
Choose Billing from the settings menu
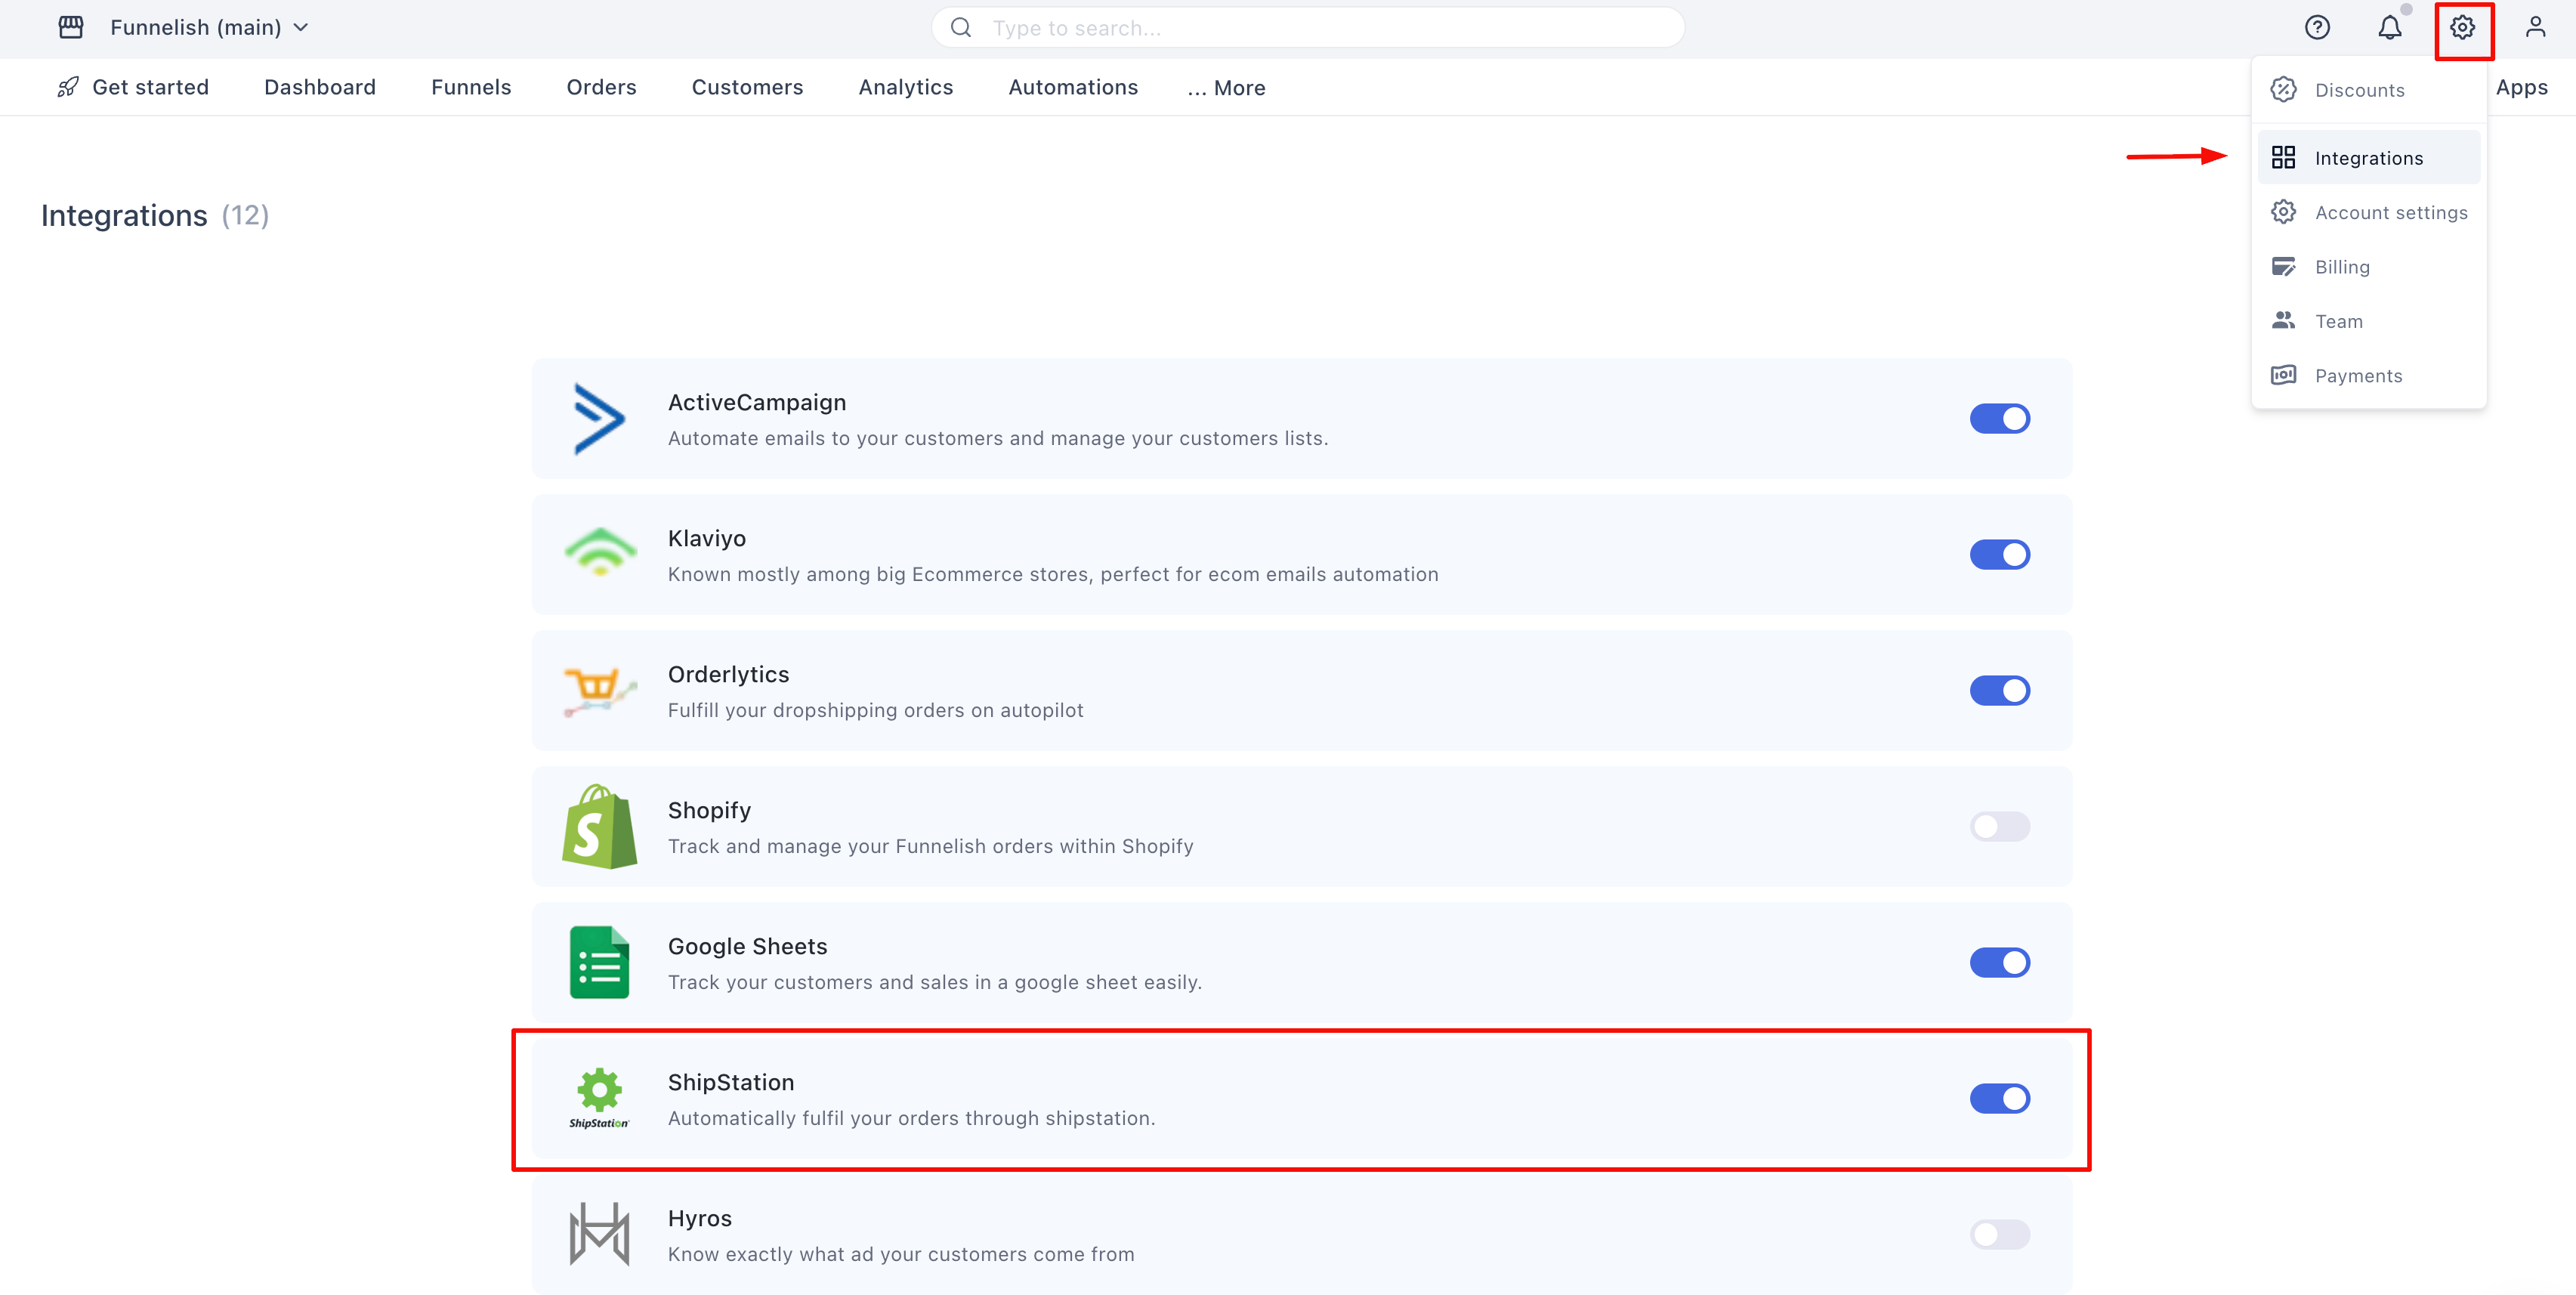click(2342, 267)
